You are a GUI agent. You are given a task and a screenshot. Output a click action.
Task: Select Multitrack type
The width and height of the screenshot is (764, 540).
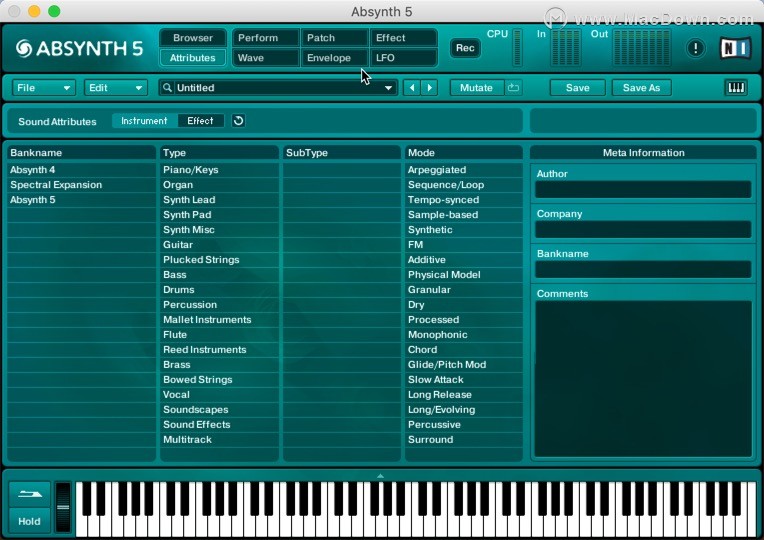coord(219,440)
